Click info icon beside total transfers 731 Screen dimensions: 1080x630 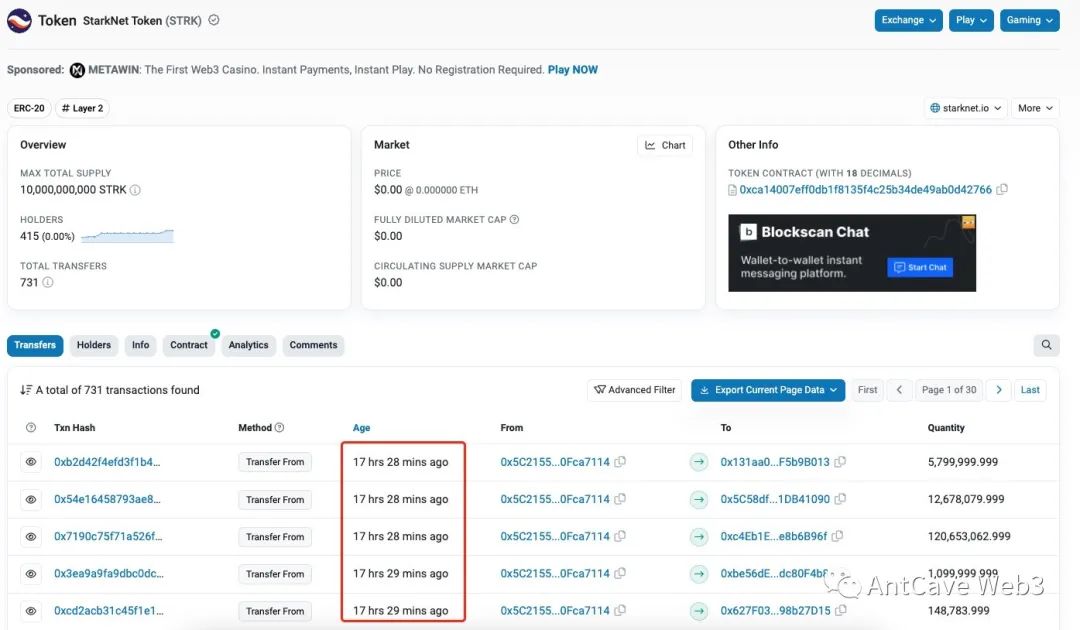pos(48,282)
